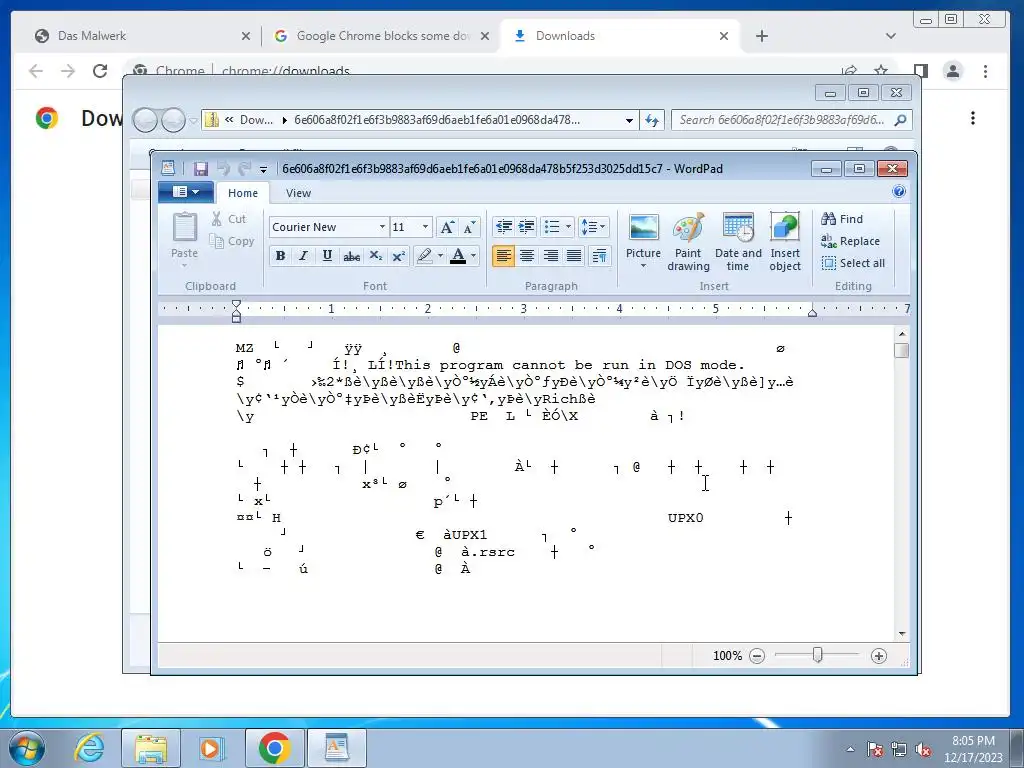Click Copy in Clipboard group
This screenshot has width=1024, height=768.
(232, 241)
